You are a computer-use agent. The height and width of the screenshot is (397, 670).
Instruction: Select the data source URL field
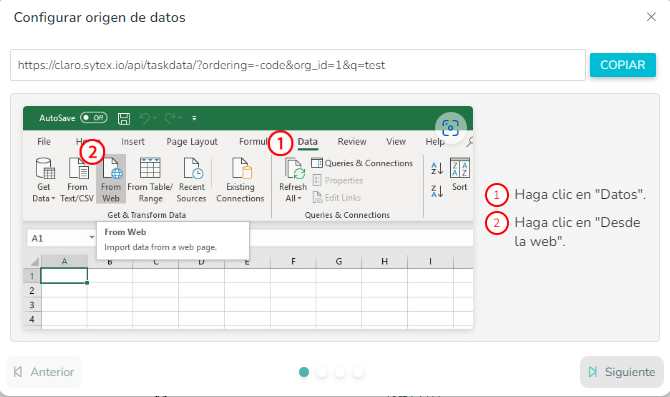click(x=298, y=65)
